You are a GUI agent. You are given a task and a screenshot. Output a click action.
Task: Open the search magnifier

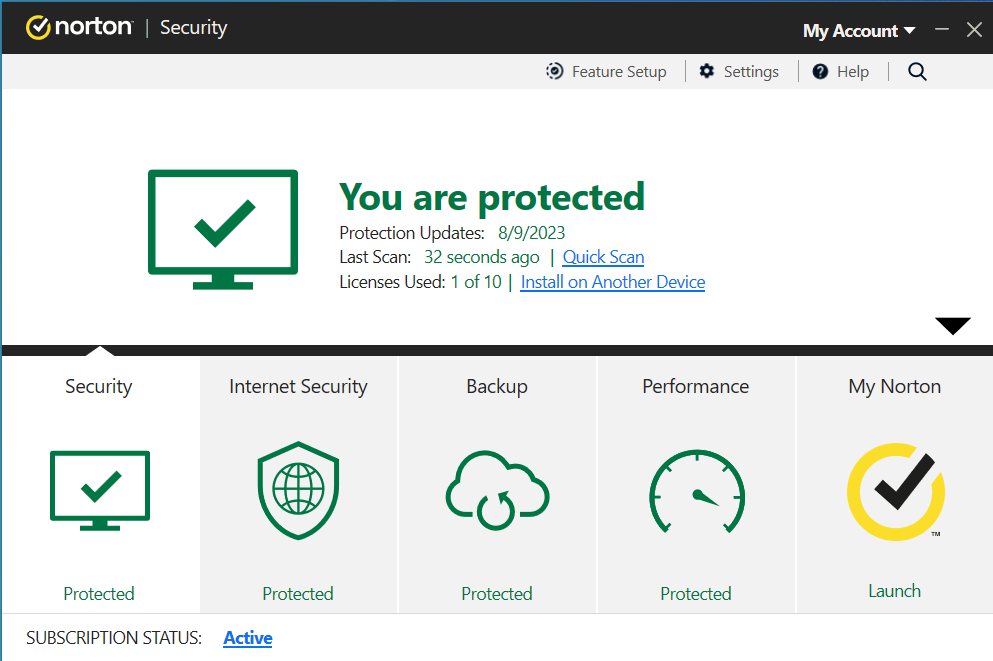click(917, 71)
